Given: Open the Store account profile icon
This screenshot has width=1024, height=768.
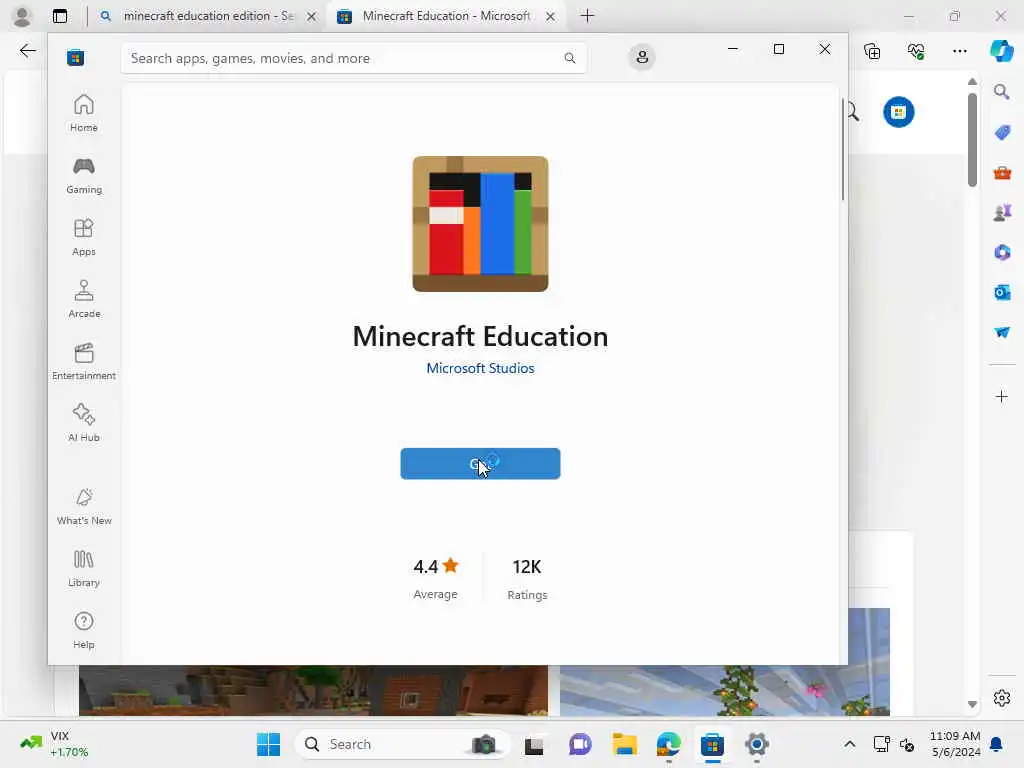Looking at the screenshot, I should (x=642, y=57).
